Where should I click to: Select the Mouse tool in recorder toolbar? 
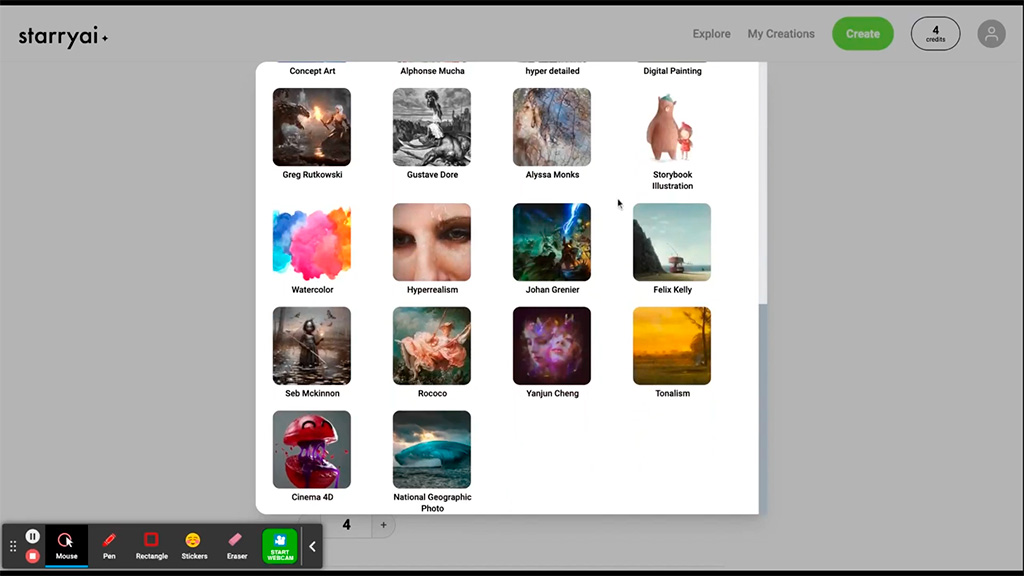(x=67, y=545)
